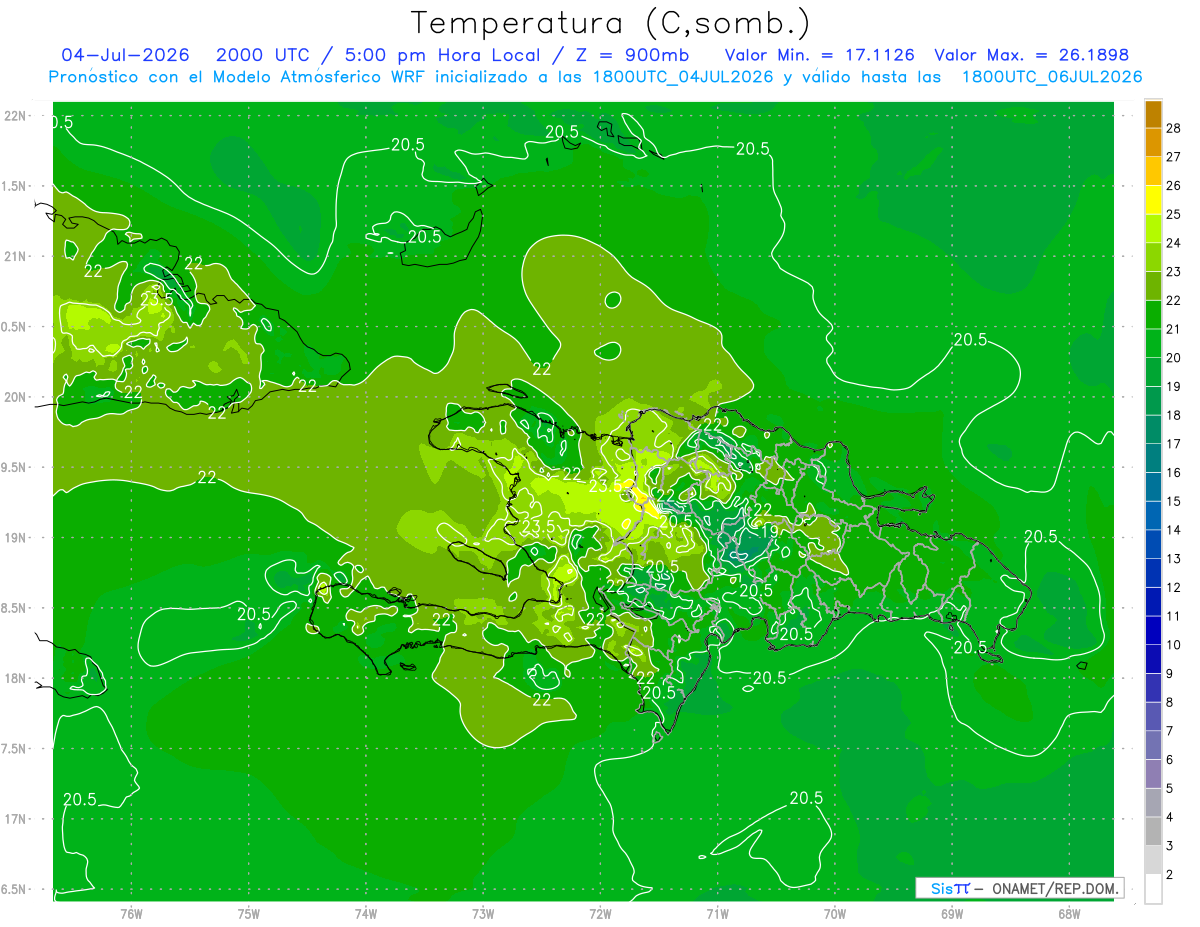The image size is (1200, 927).
Task: Click the '70W' longitude axis label
Action: [x=834, y=913]
